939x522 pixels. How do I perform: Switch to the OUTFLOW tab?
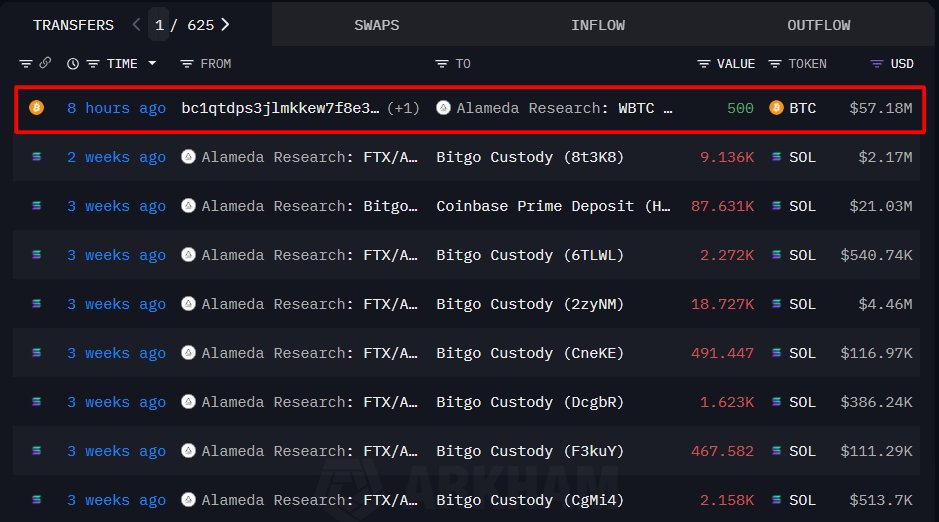(x=819, y=25)
